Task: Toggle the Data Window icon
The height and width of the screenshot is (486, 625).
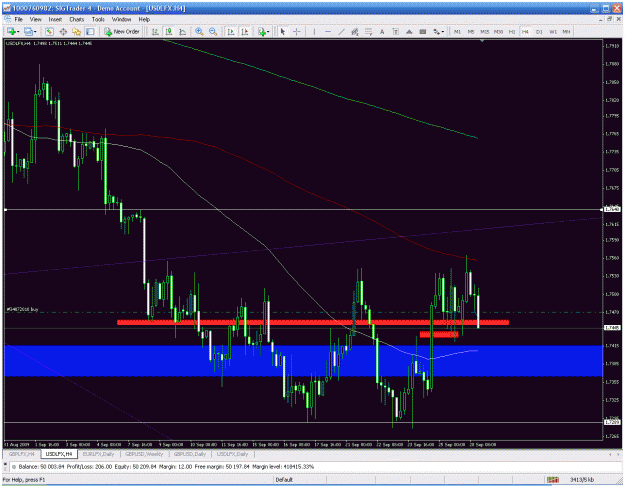Action: click(x=63, y=31)
